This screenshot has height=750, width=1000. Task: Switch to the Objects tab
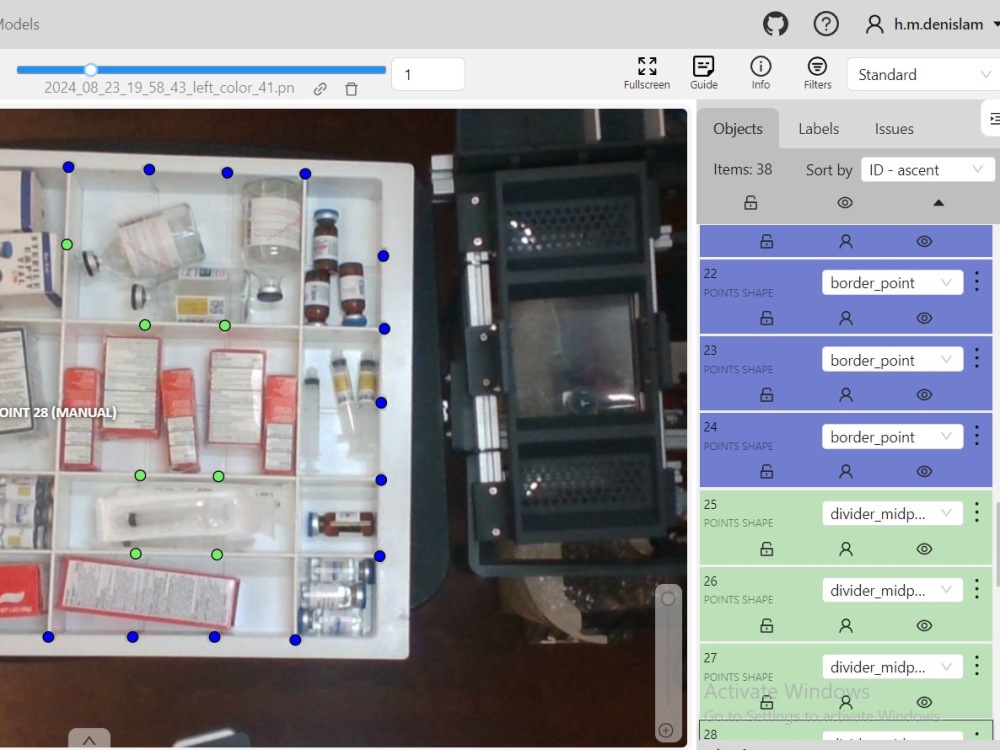point(738,129)
